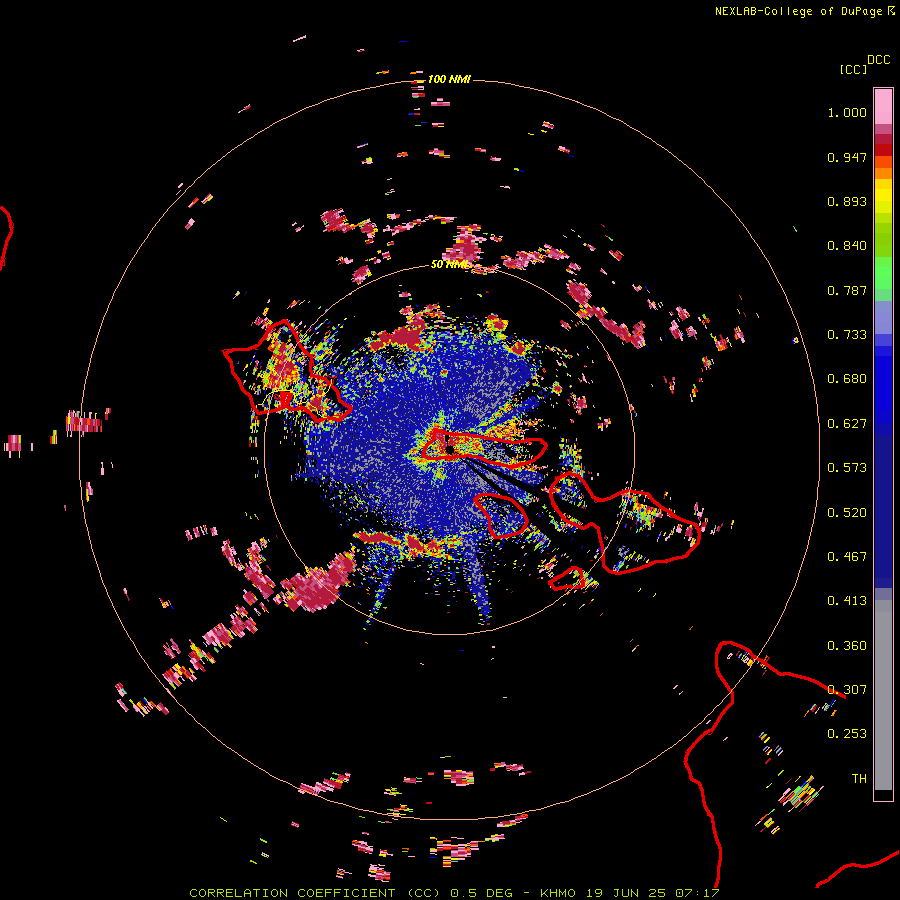The image size is (900, 900).
Task: Select the 0.787 scale value
Action: (847, 290)
